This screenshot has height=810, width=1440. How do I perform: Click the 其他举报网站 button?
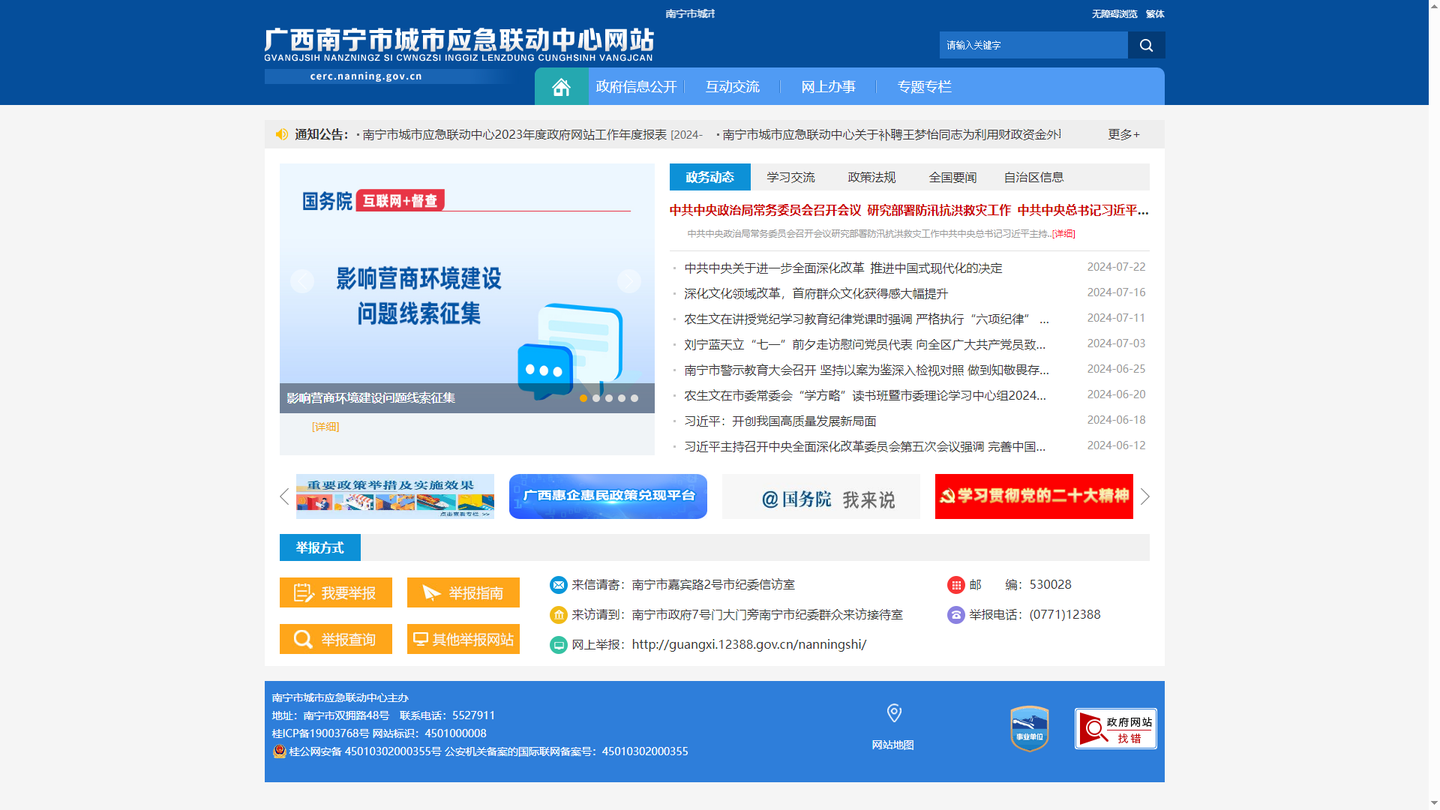coord(463,639)
